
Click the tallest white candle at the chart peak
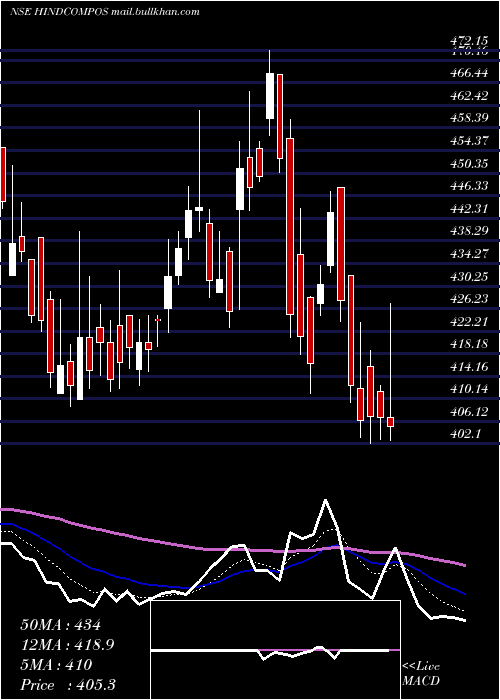point(270,96)
